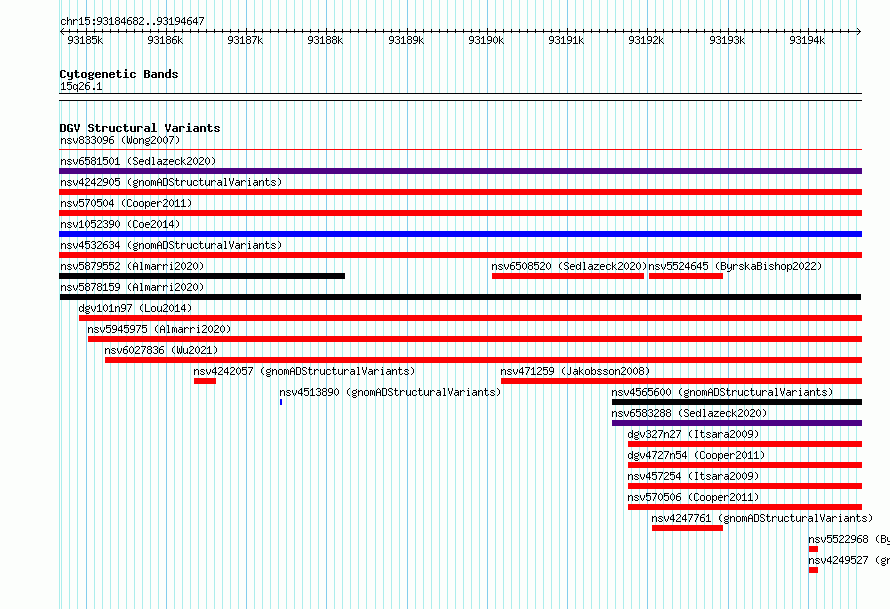Image resolution: width=890 pixels, height=609 pixels.
Task: Open the nsv5524645 (ByrskaBishop2022) label
Action: (x=735, y=266)
